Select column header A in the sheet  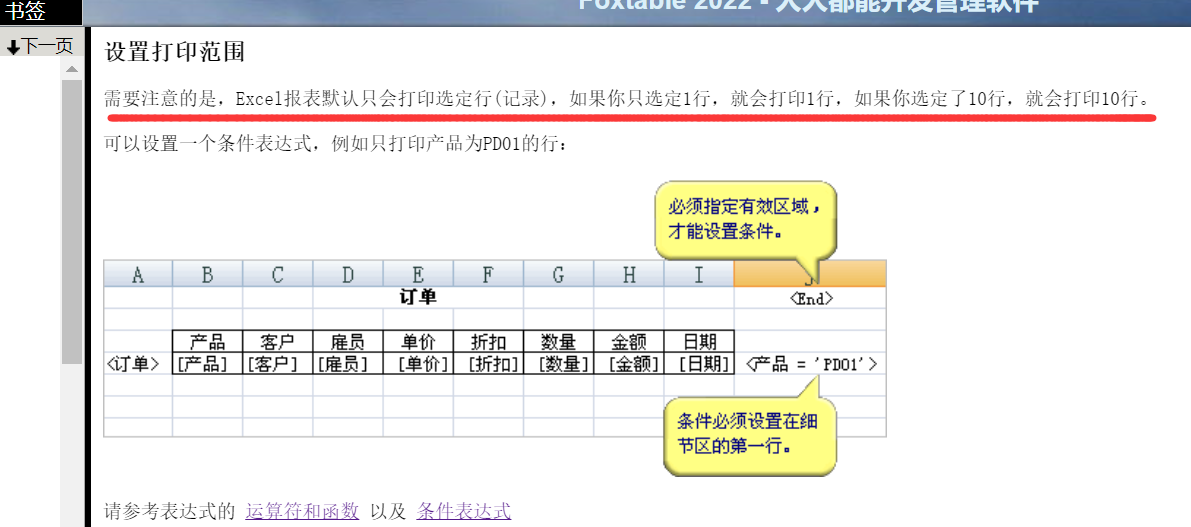138,275
